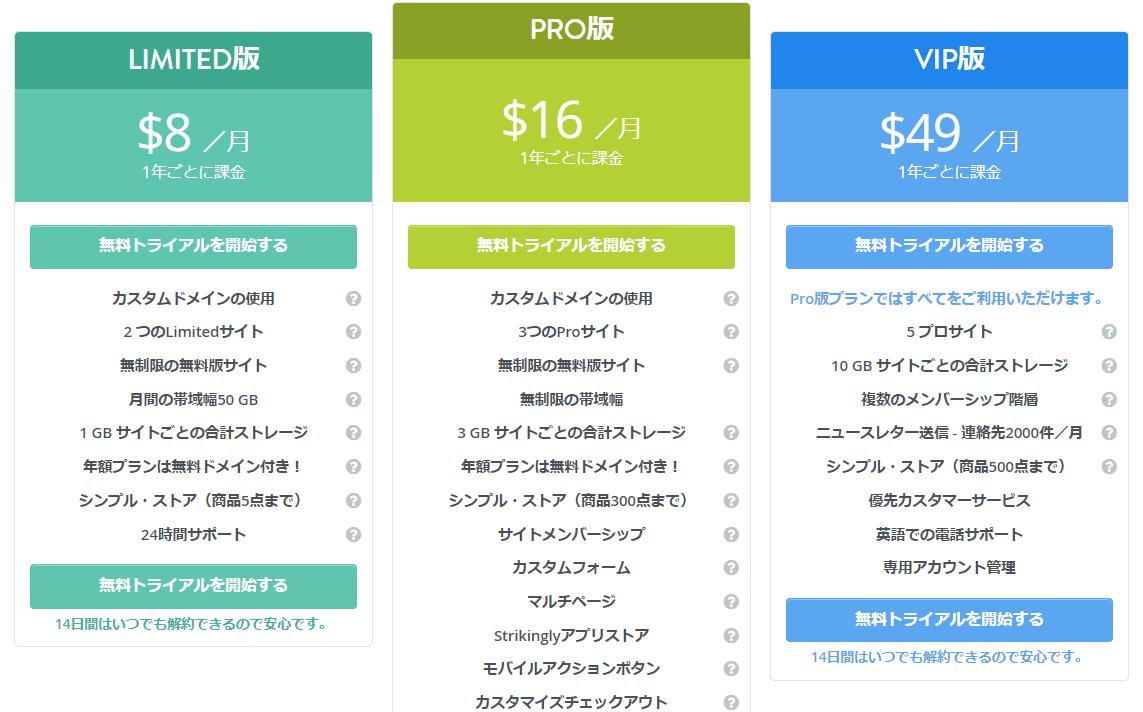The width and height of the screenshot is (1143, 712).
Task: Open help icon for マルチページ
Action: [x=731, y=601]
